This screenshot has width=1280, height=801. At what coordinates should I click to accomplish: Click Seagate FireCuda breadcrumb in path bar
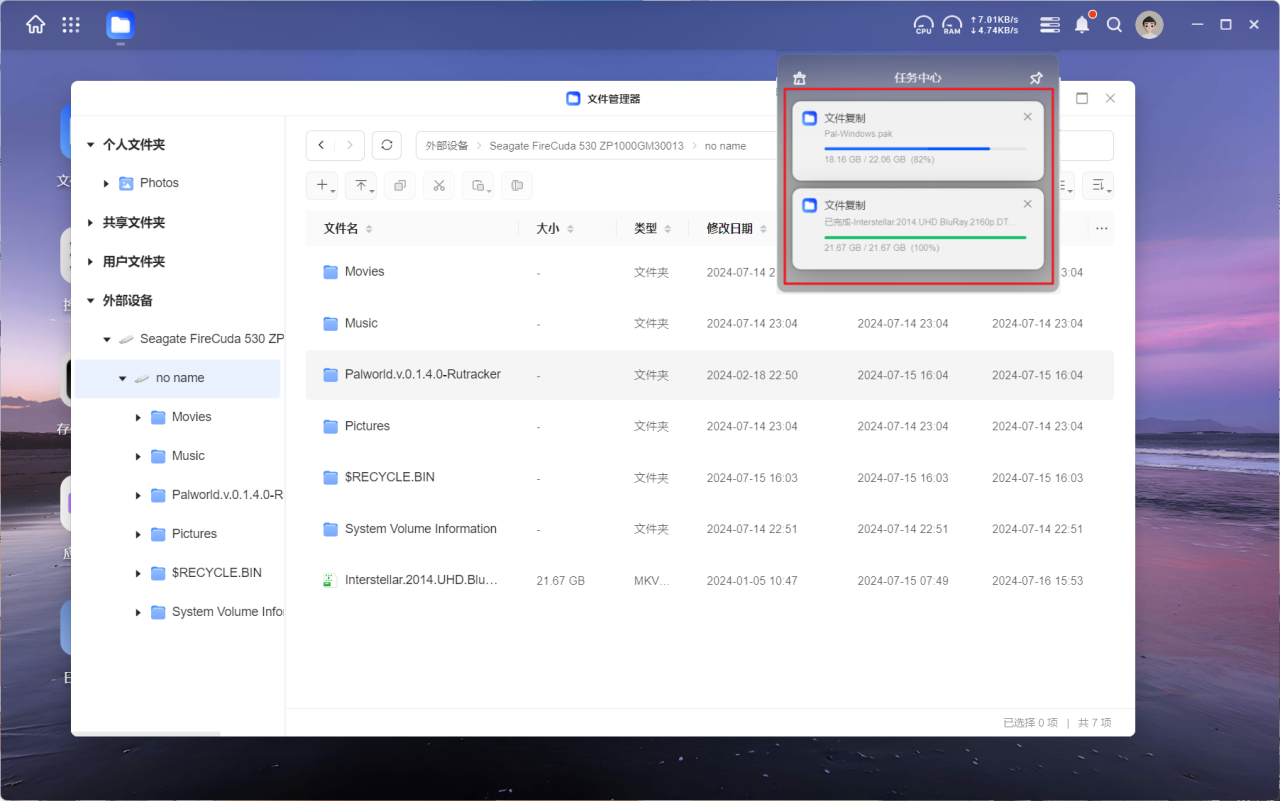pyautogui.click(x=586, y=146)
